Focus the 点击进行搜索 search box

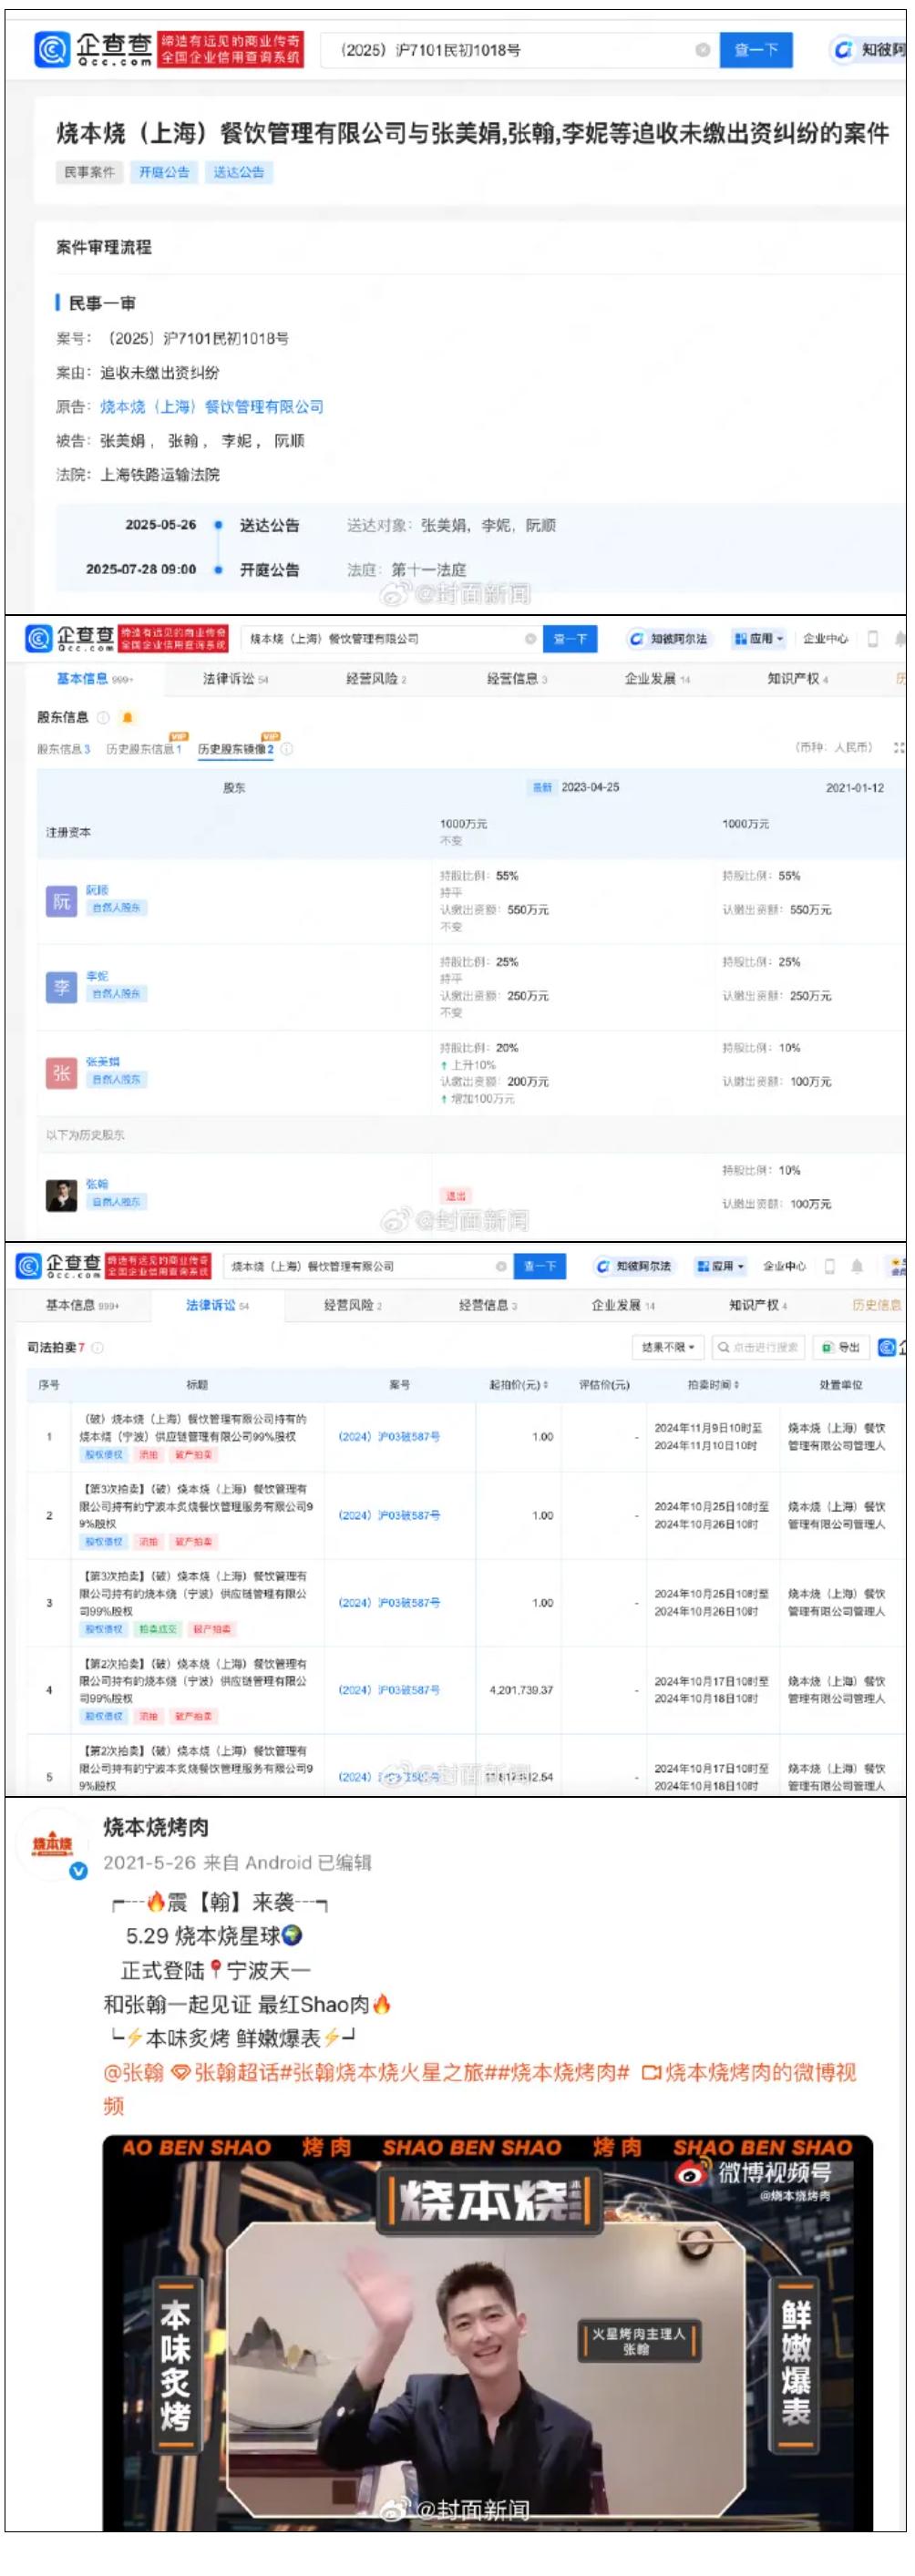coord(758,1348)
